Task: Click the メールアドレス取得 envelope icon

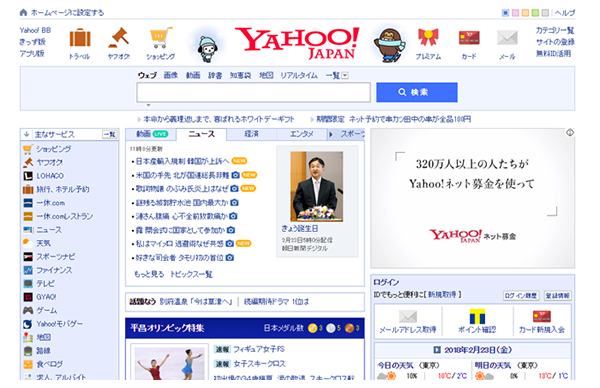Action: (x=408, y=316)
